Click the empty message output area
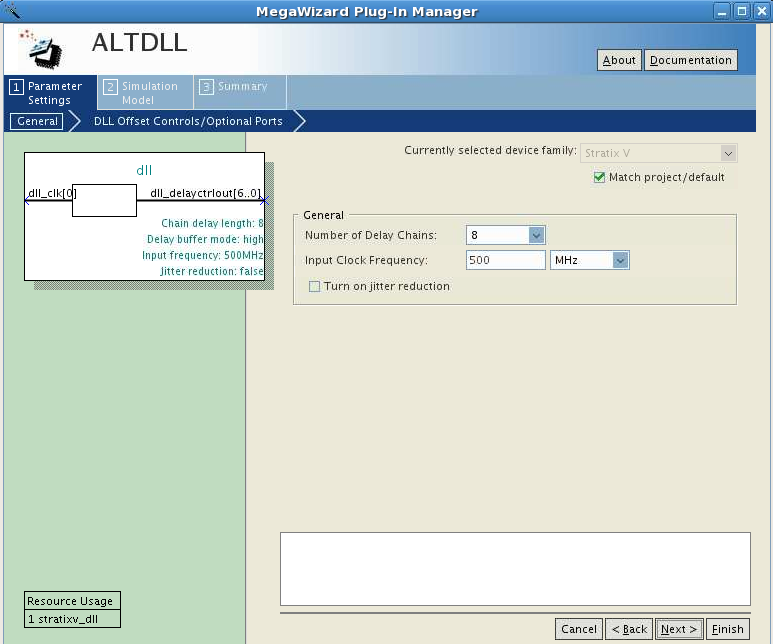The height and width of the screenshot is (644, 773). click(515, 569)
